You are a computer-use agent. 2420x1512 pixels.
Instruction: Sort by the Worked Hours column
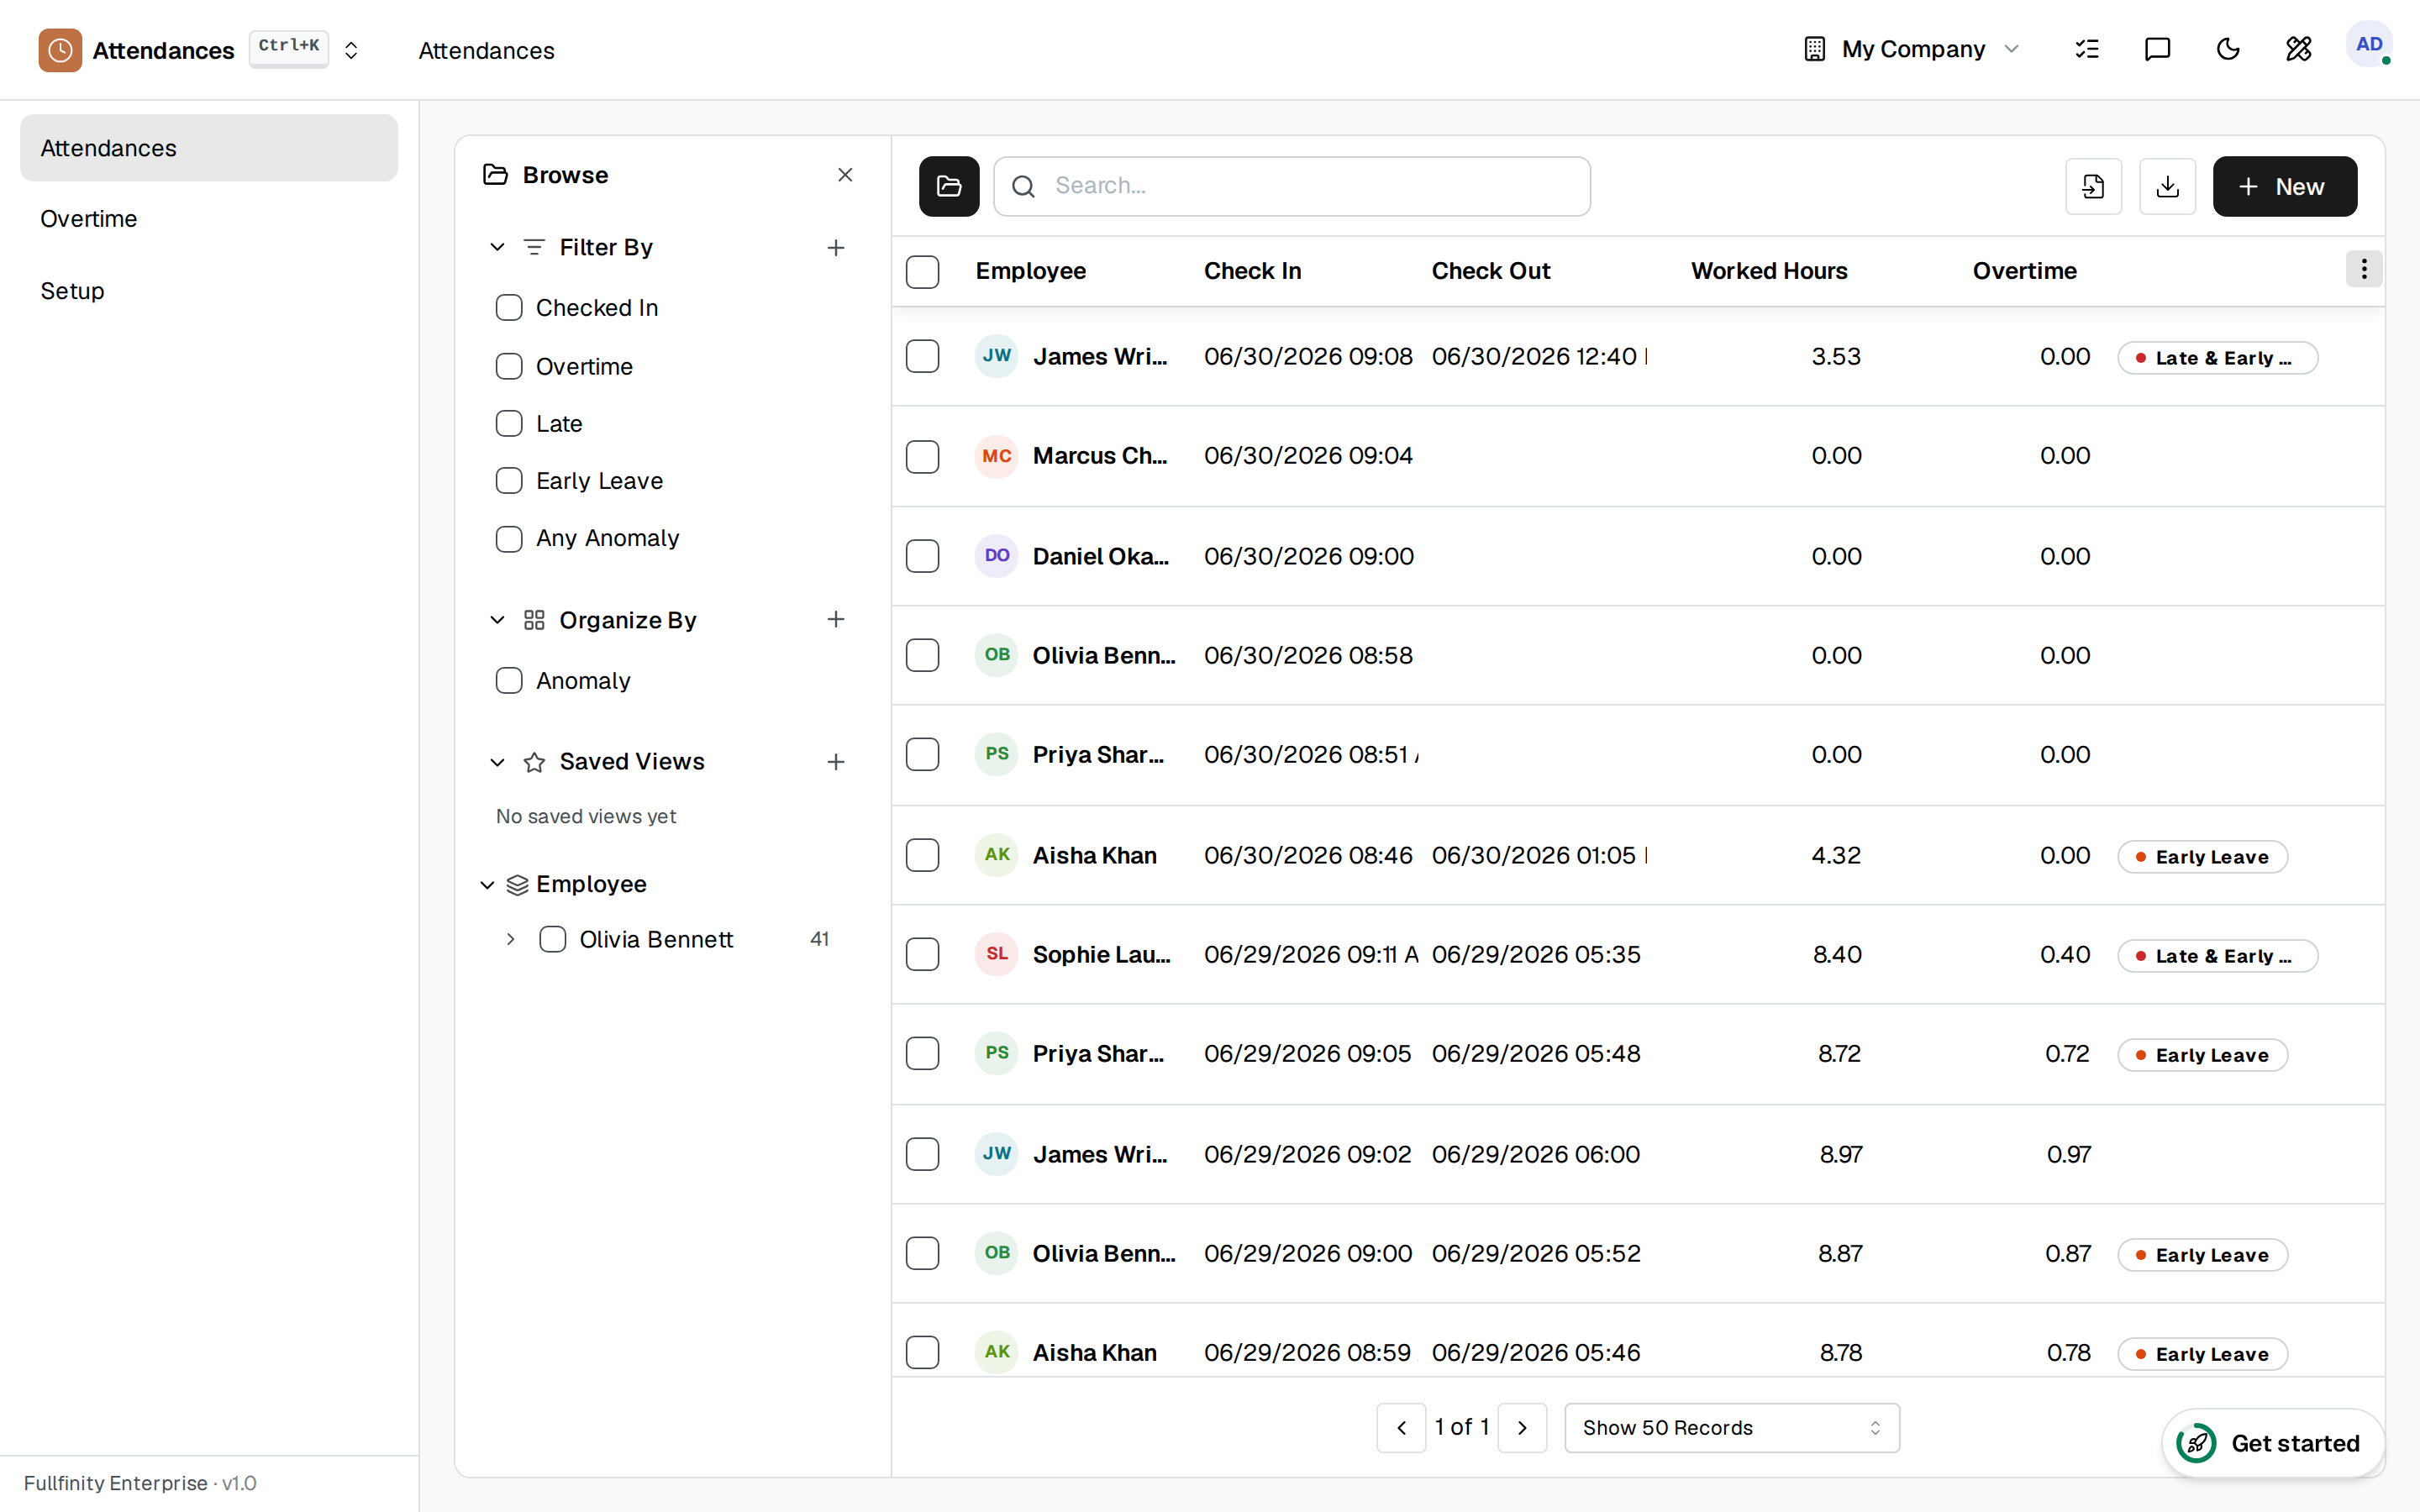[1768, 271]
